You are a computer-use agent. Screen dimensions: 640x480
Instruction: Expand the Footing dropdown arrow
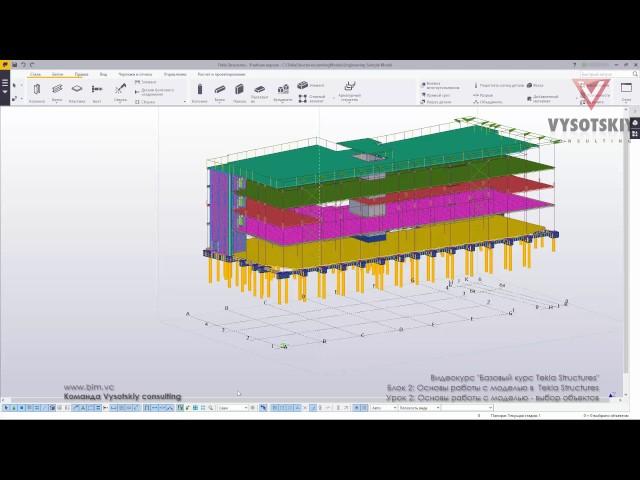coord(283,103)
